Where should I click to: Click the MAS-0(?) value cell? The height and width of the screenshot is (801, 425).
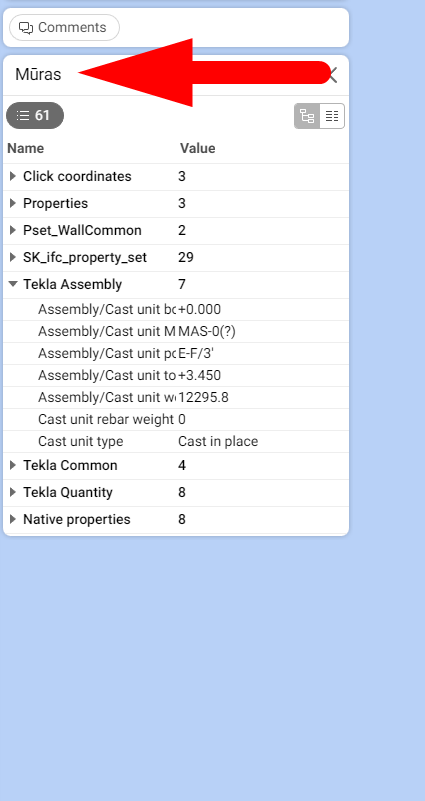pyautogui.click(x=207, y=332)
